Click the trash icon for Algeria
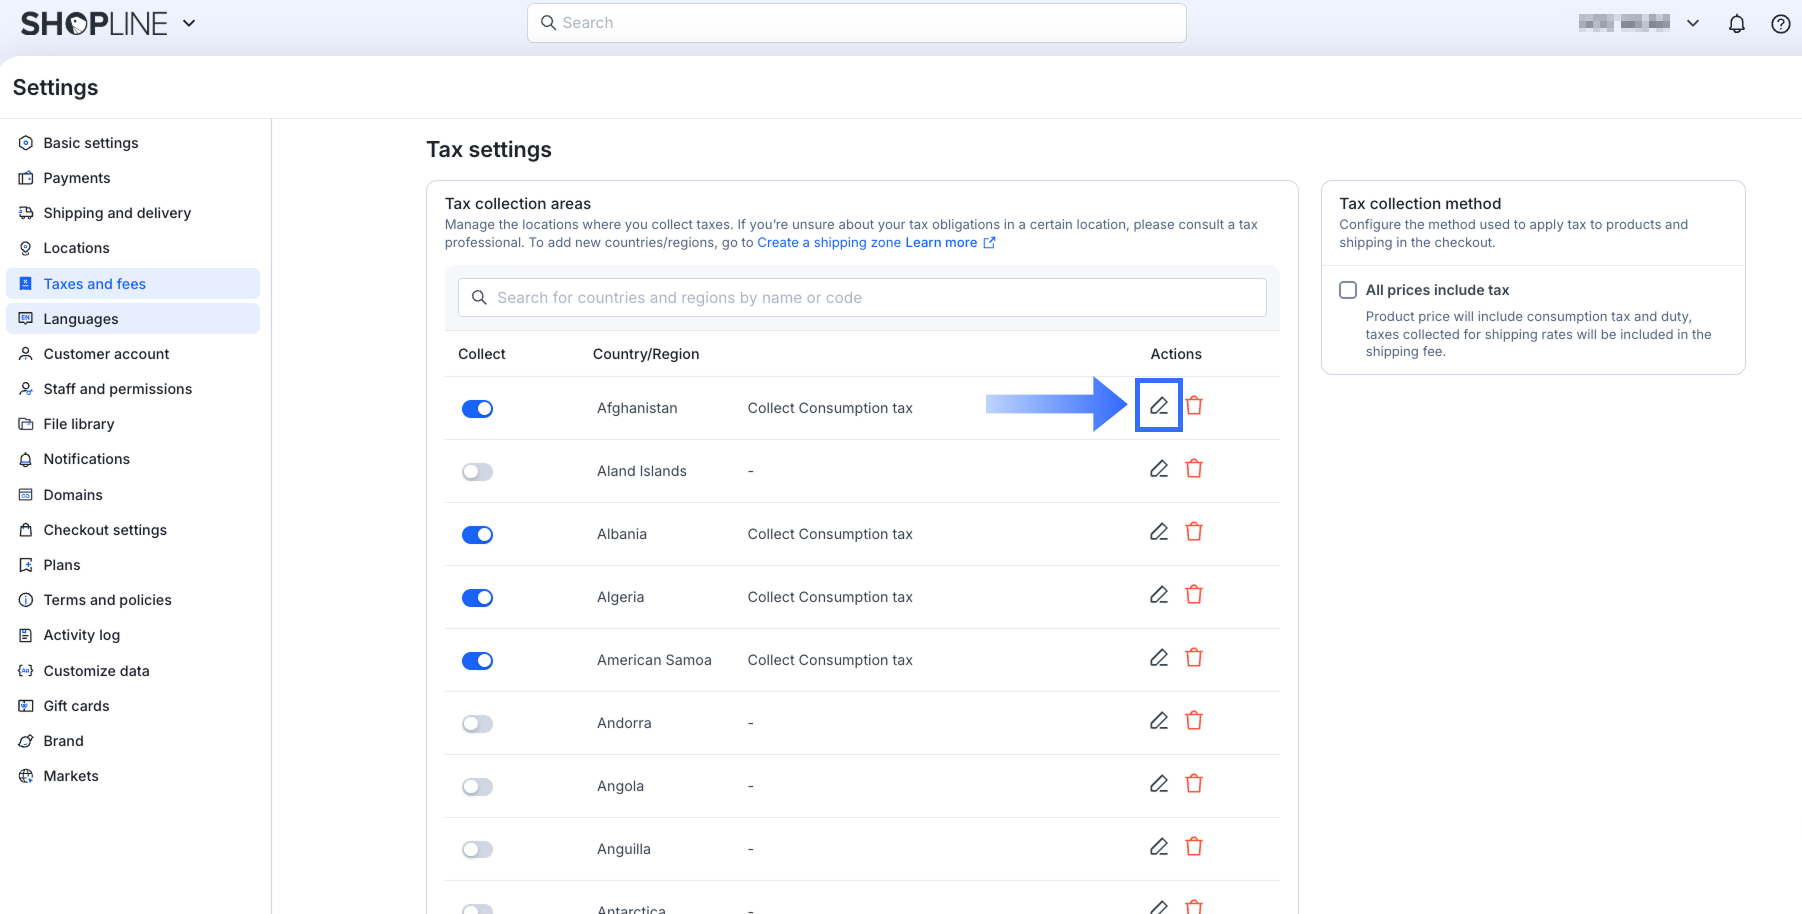The height and width of the screenshot is (914, 1802). pyautogui.click(x=1194, y=595)
